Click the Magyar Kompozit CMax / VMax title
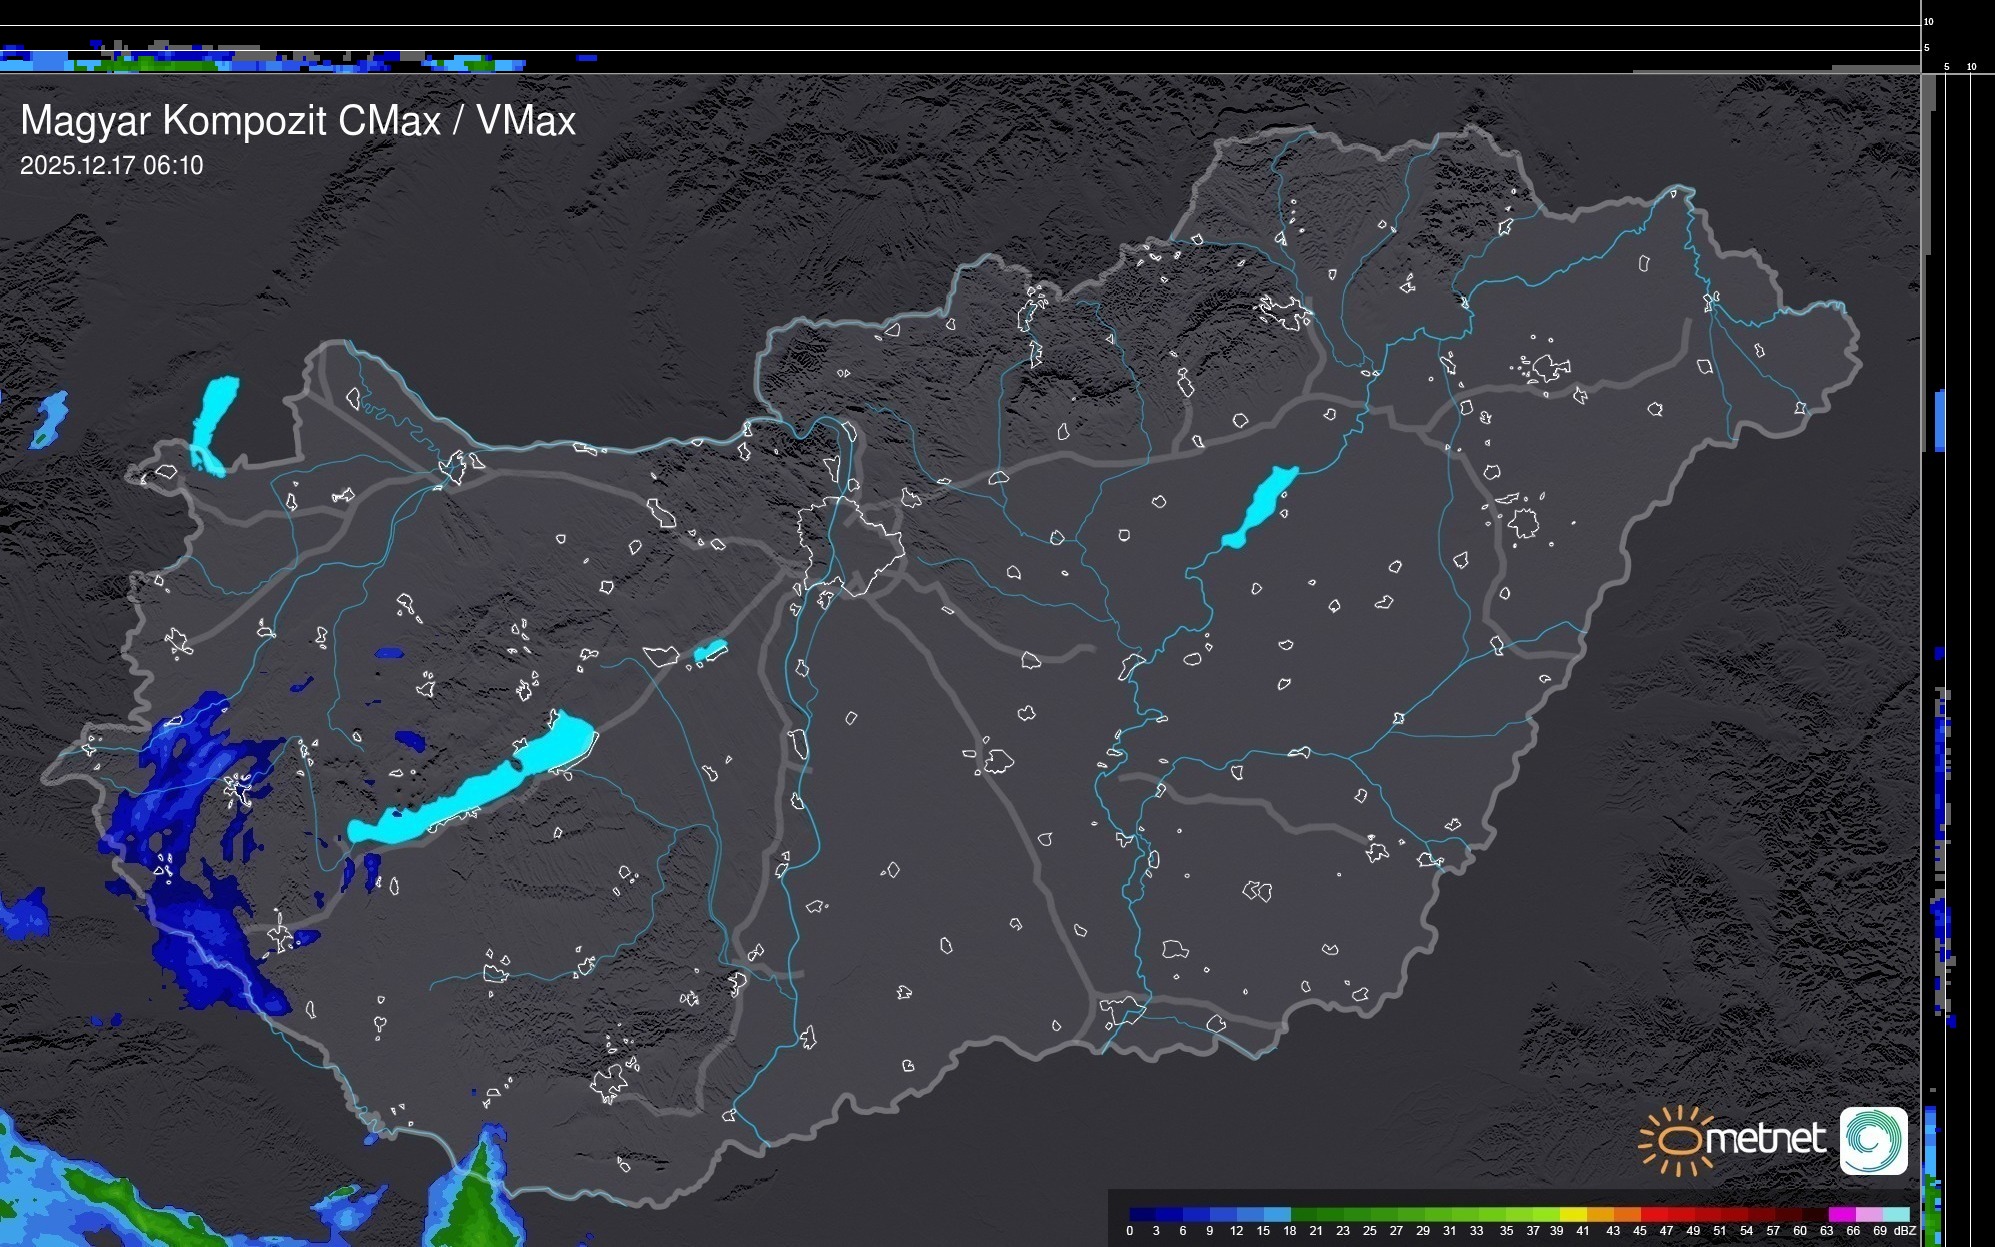 coord(298,121)
